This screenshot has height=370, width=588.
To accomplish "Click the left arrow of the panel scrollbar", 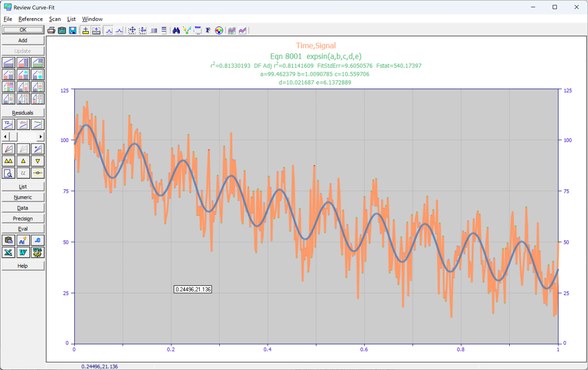I will pos(5,136).
